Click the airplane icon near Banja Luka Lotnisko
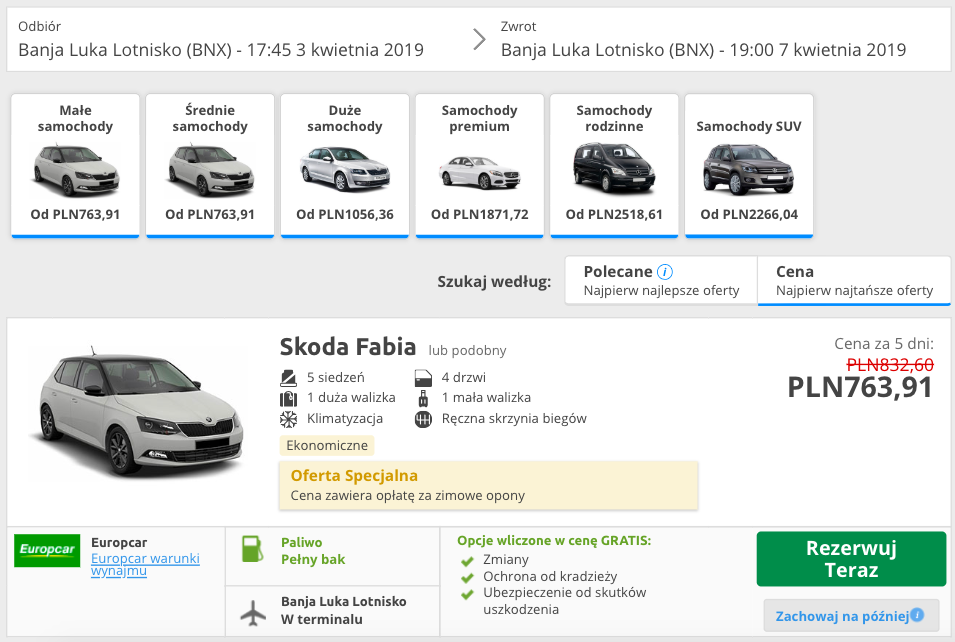955x642 pixels. coord(253,611)
